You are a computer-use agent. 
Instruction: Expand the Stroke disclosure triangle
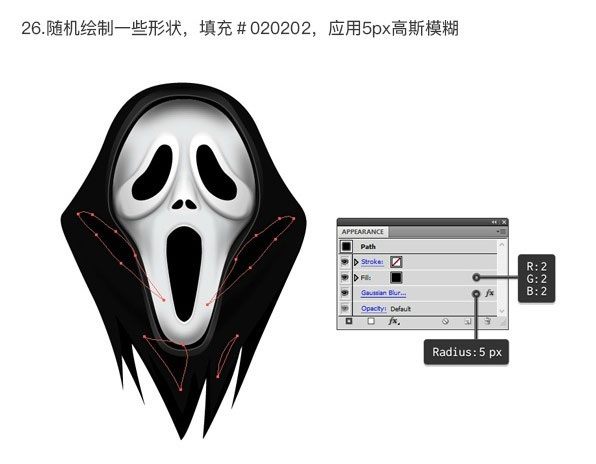tap(356, 262)
